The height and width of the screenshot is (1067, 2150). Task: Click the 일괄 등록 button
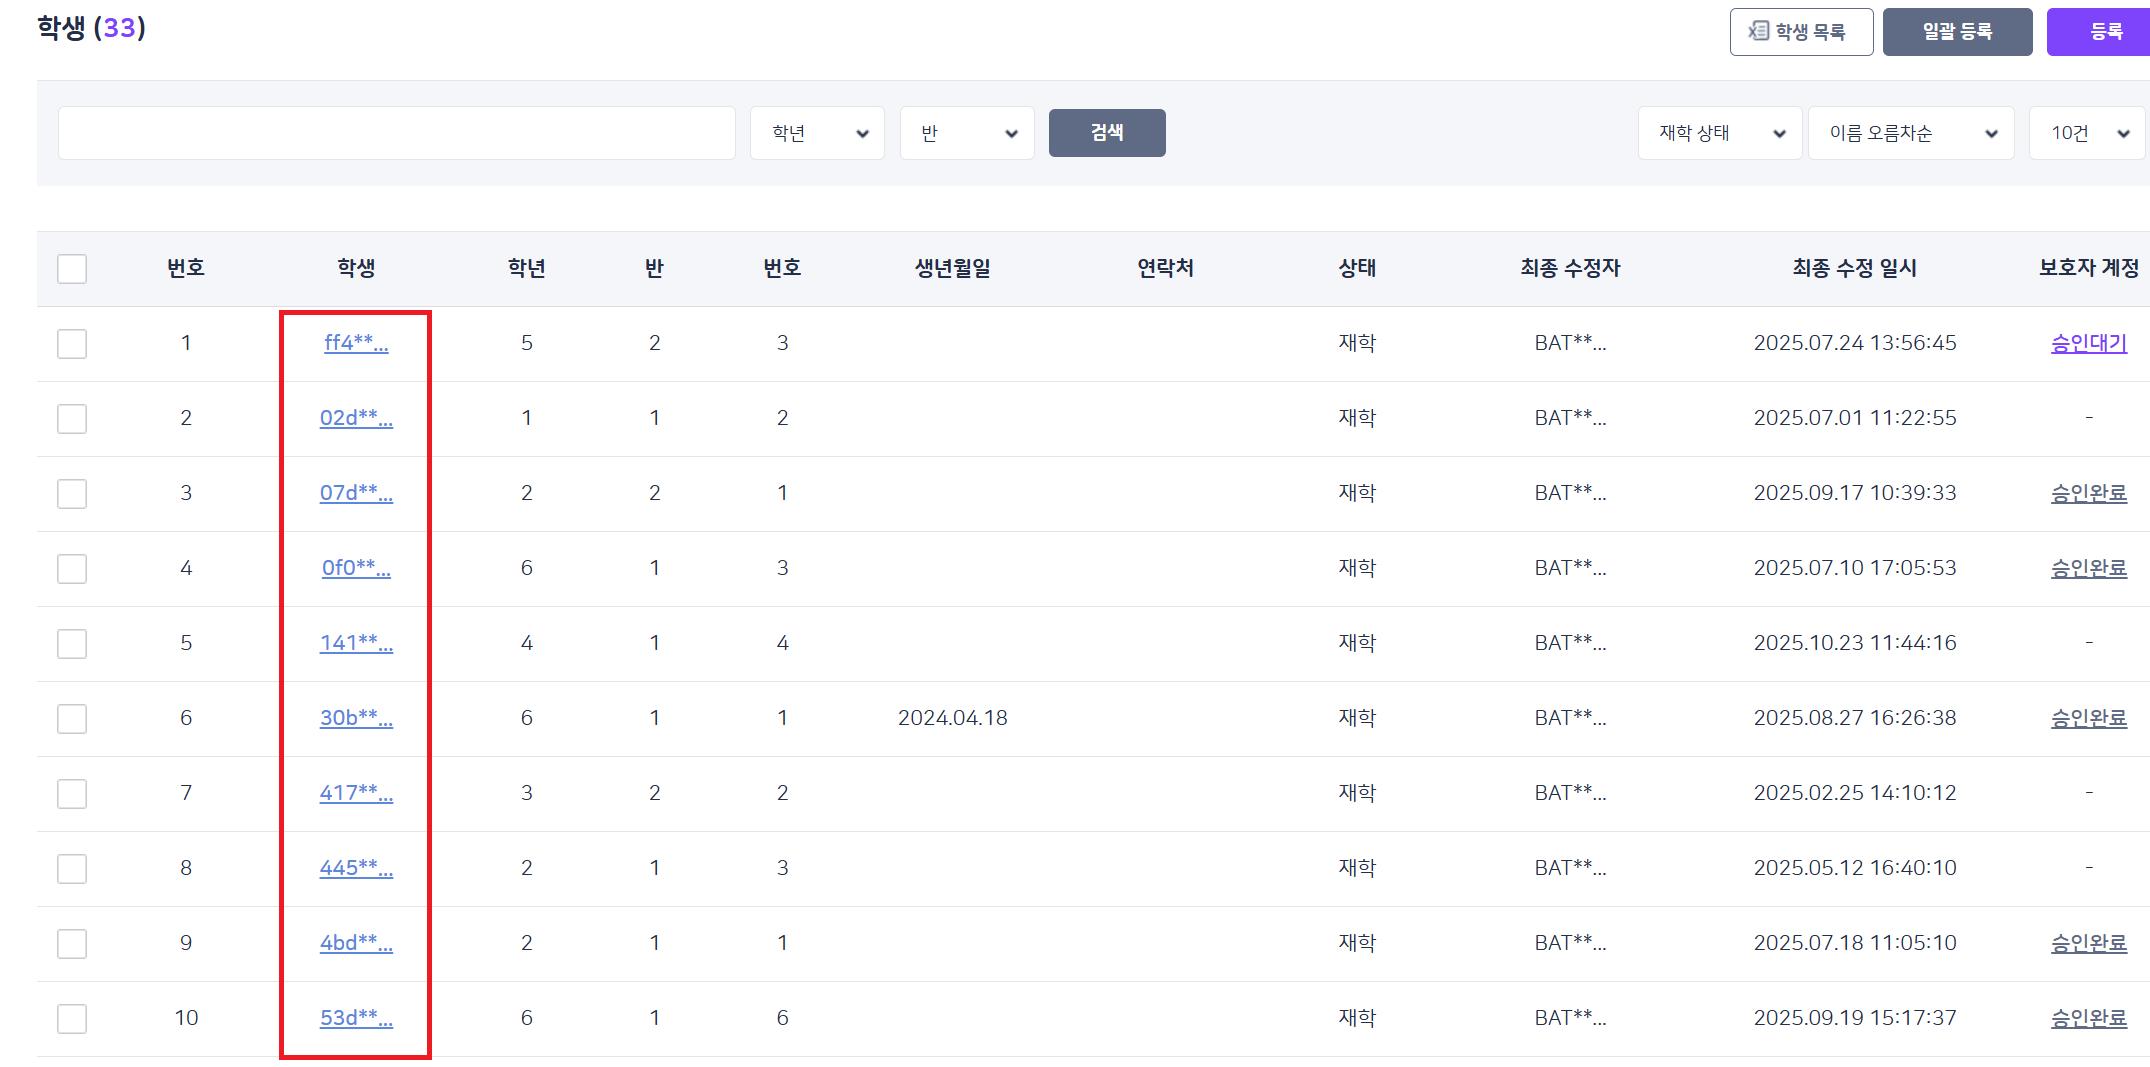click(1956, 32)
